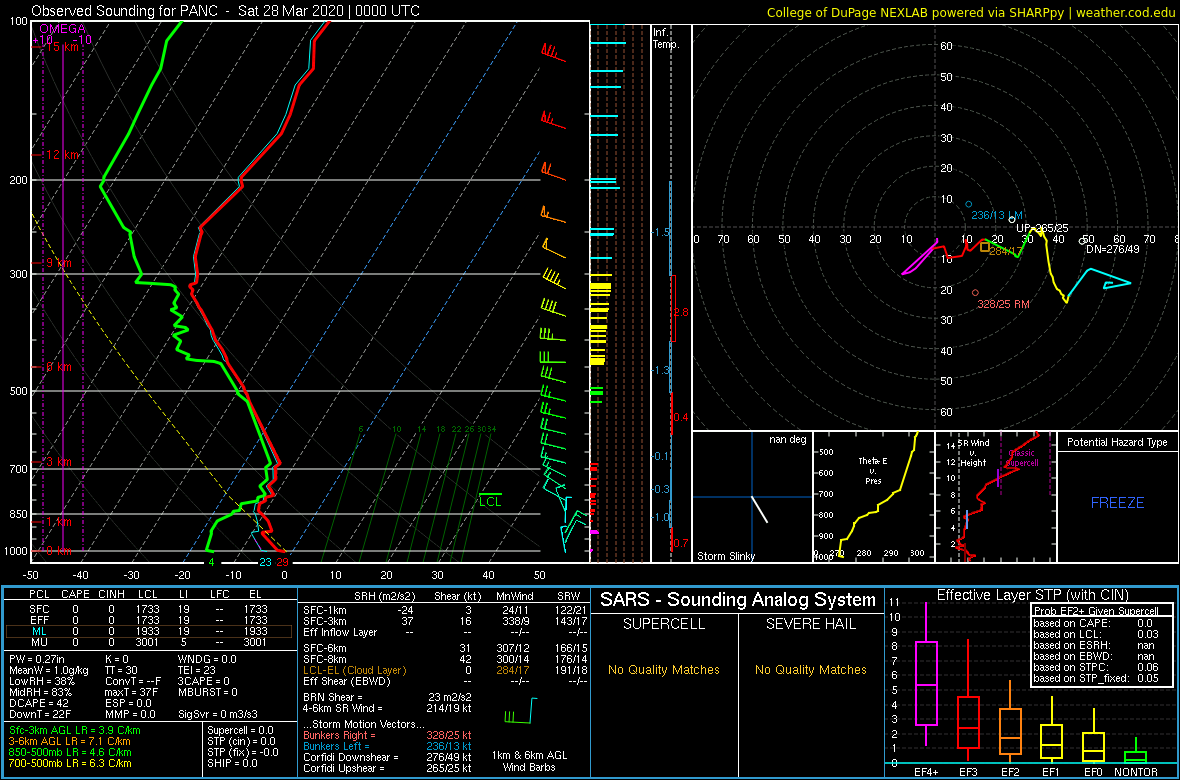Click the 'Corfidi Downshear = 276/49 kt' line
Screen dimensions: 1180x780
click(x=387, y=757)
